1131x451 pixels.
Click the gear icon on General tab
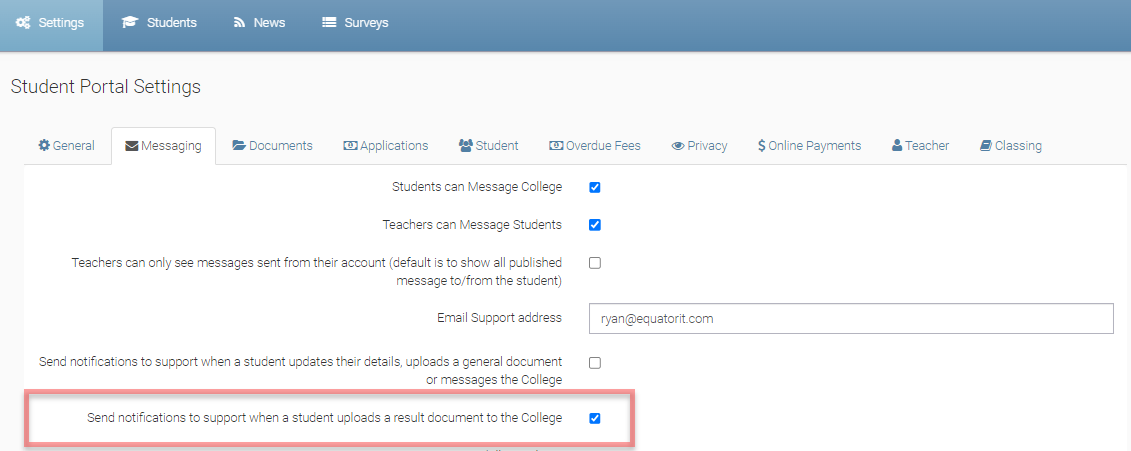click(x=44, y=146)
